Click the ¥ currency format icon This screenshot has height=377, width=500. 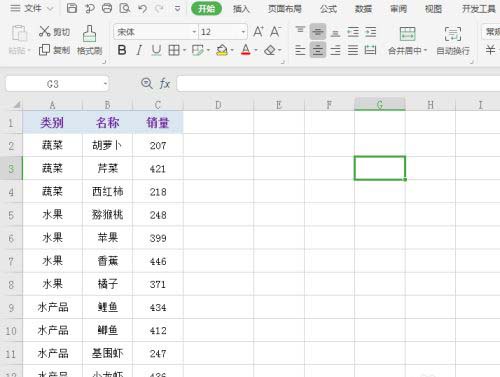(x=490, y=50)
